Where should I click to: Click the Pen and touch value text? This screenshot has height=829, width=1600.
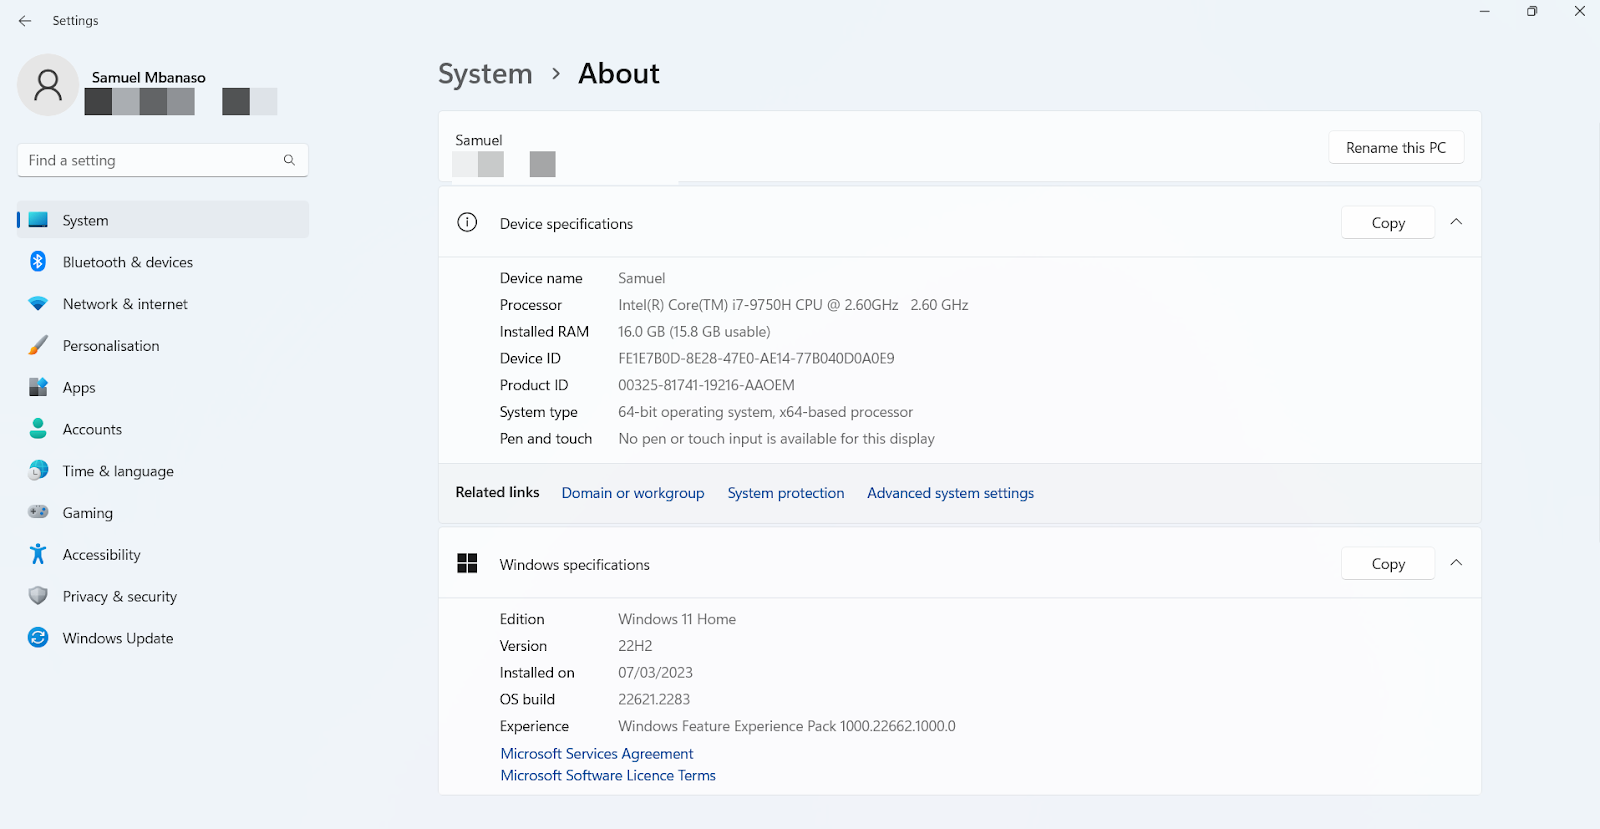[776, 439]
